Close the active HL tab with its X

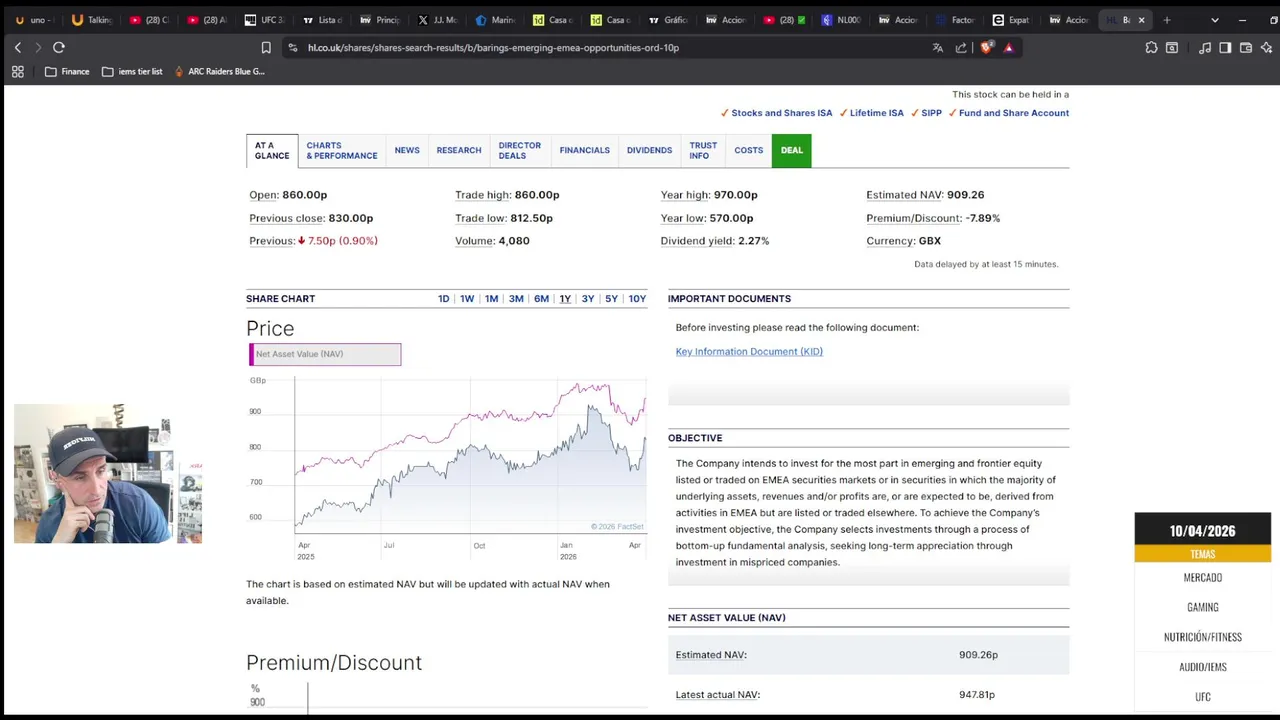point(1141,20)
